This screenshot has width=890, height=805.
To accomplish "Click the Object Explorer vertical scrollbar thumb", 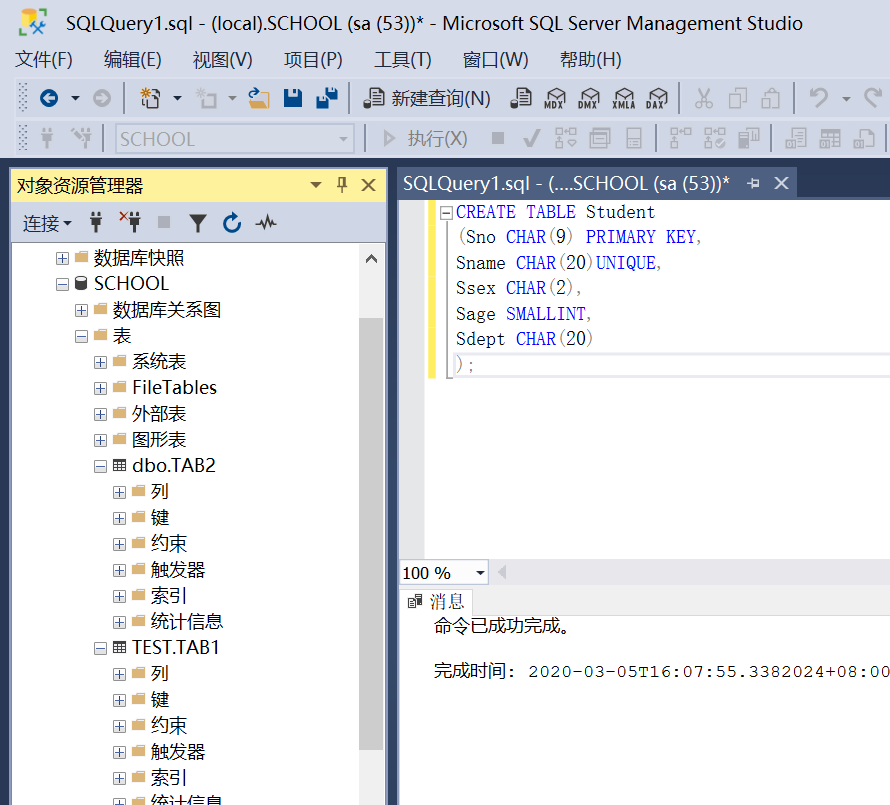I will (x=371, y=534).
